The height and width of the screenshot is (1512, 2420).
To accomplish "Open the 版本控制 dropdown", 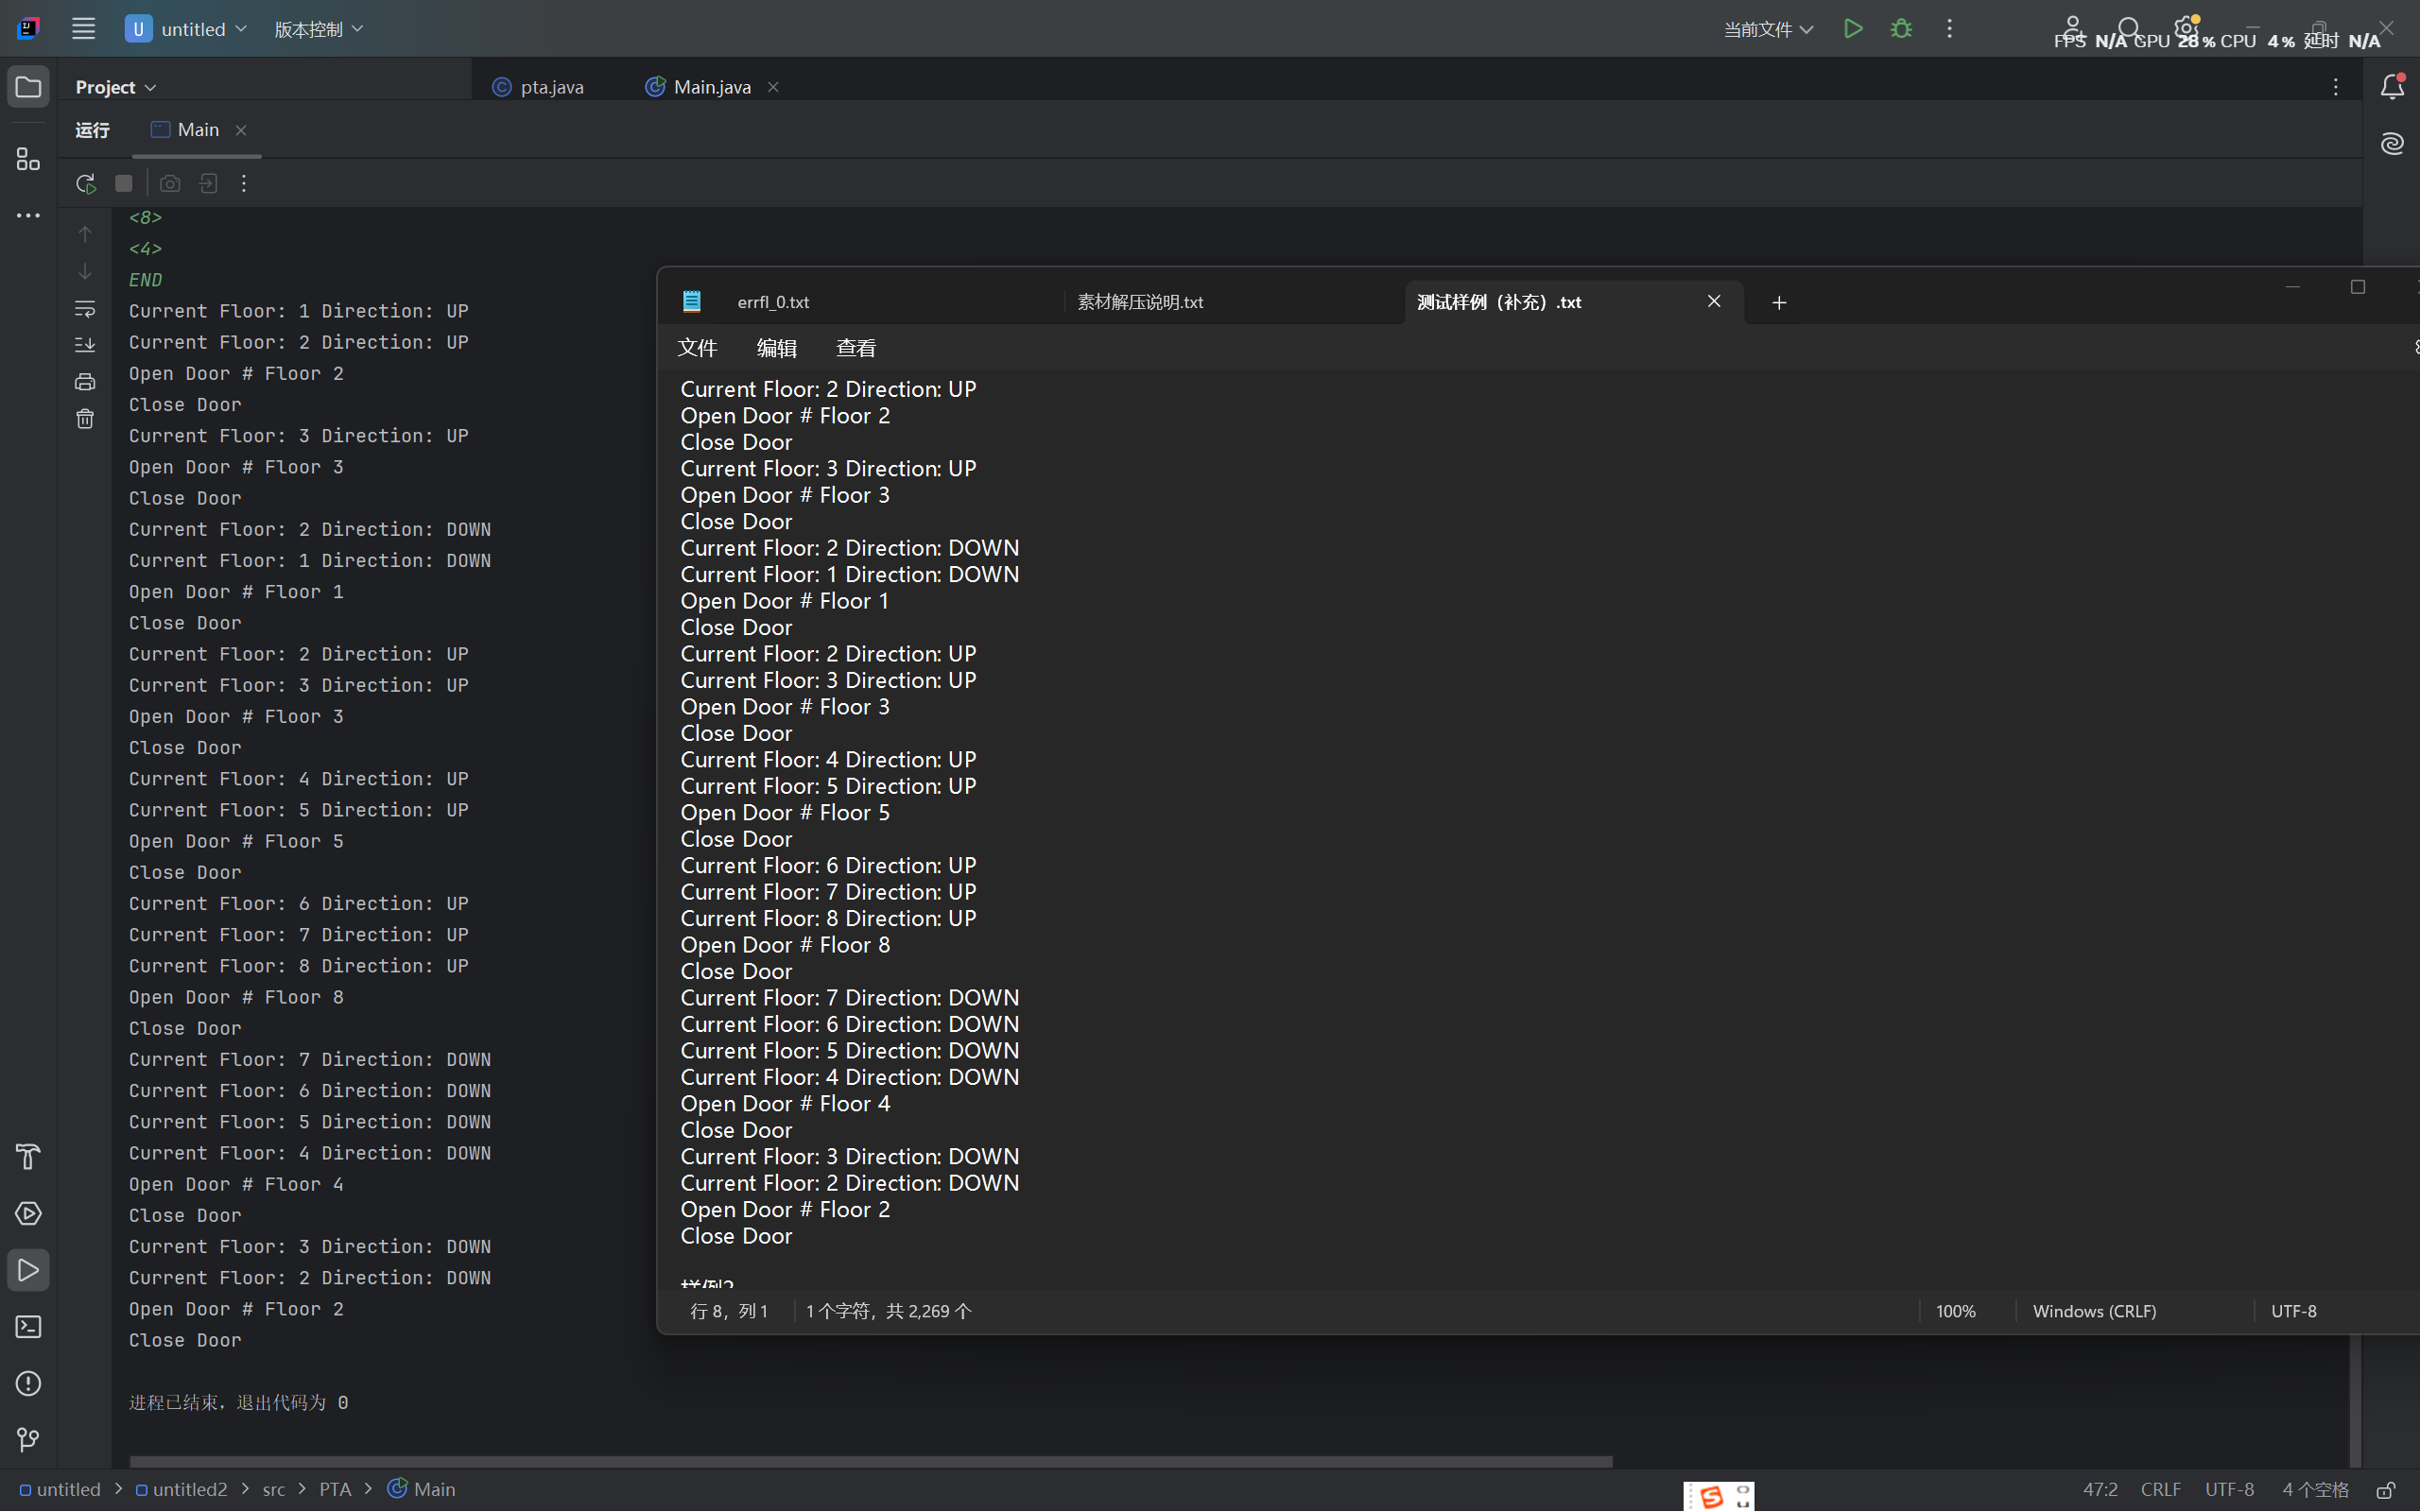I will (318, 29).
